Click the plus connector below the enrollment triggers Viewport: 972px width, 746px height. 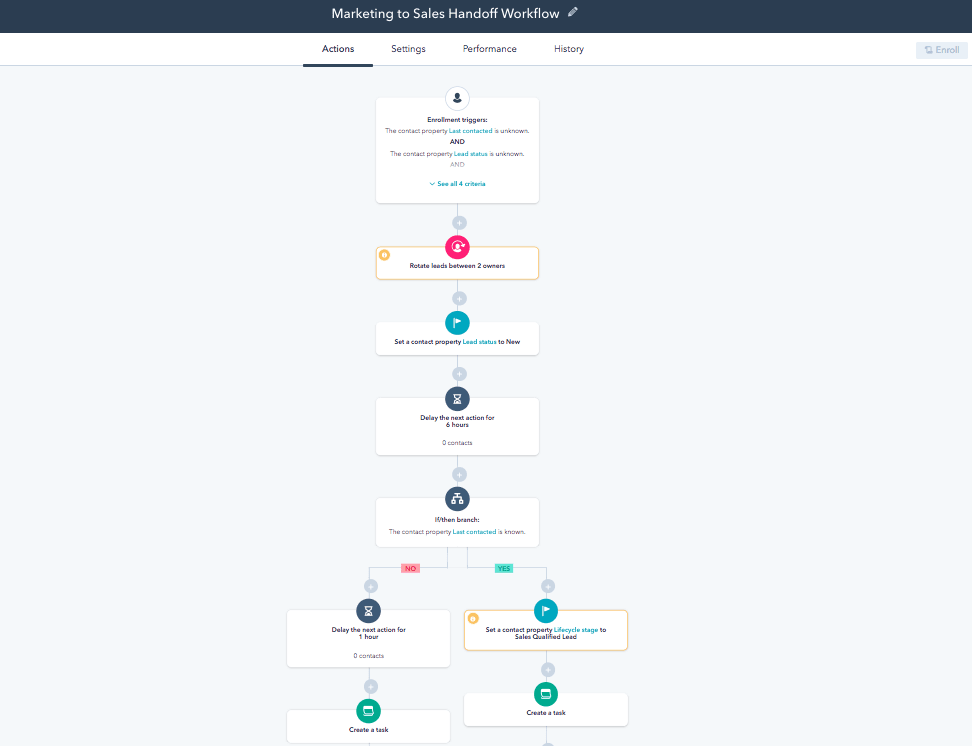coord(457,222)
